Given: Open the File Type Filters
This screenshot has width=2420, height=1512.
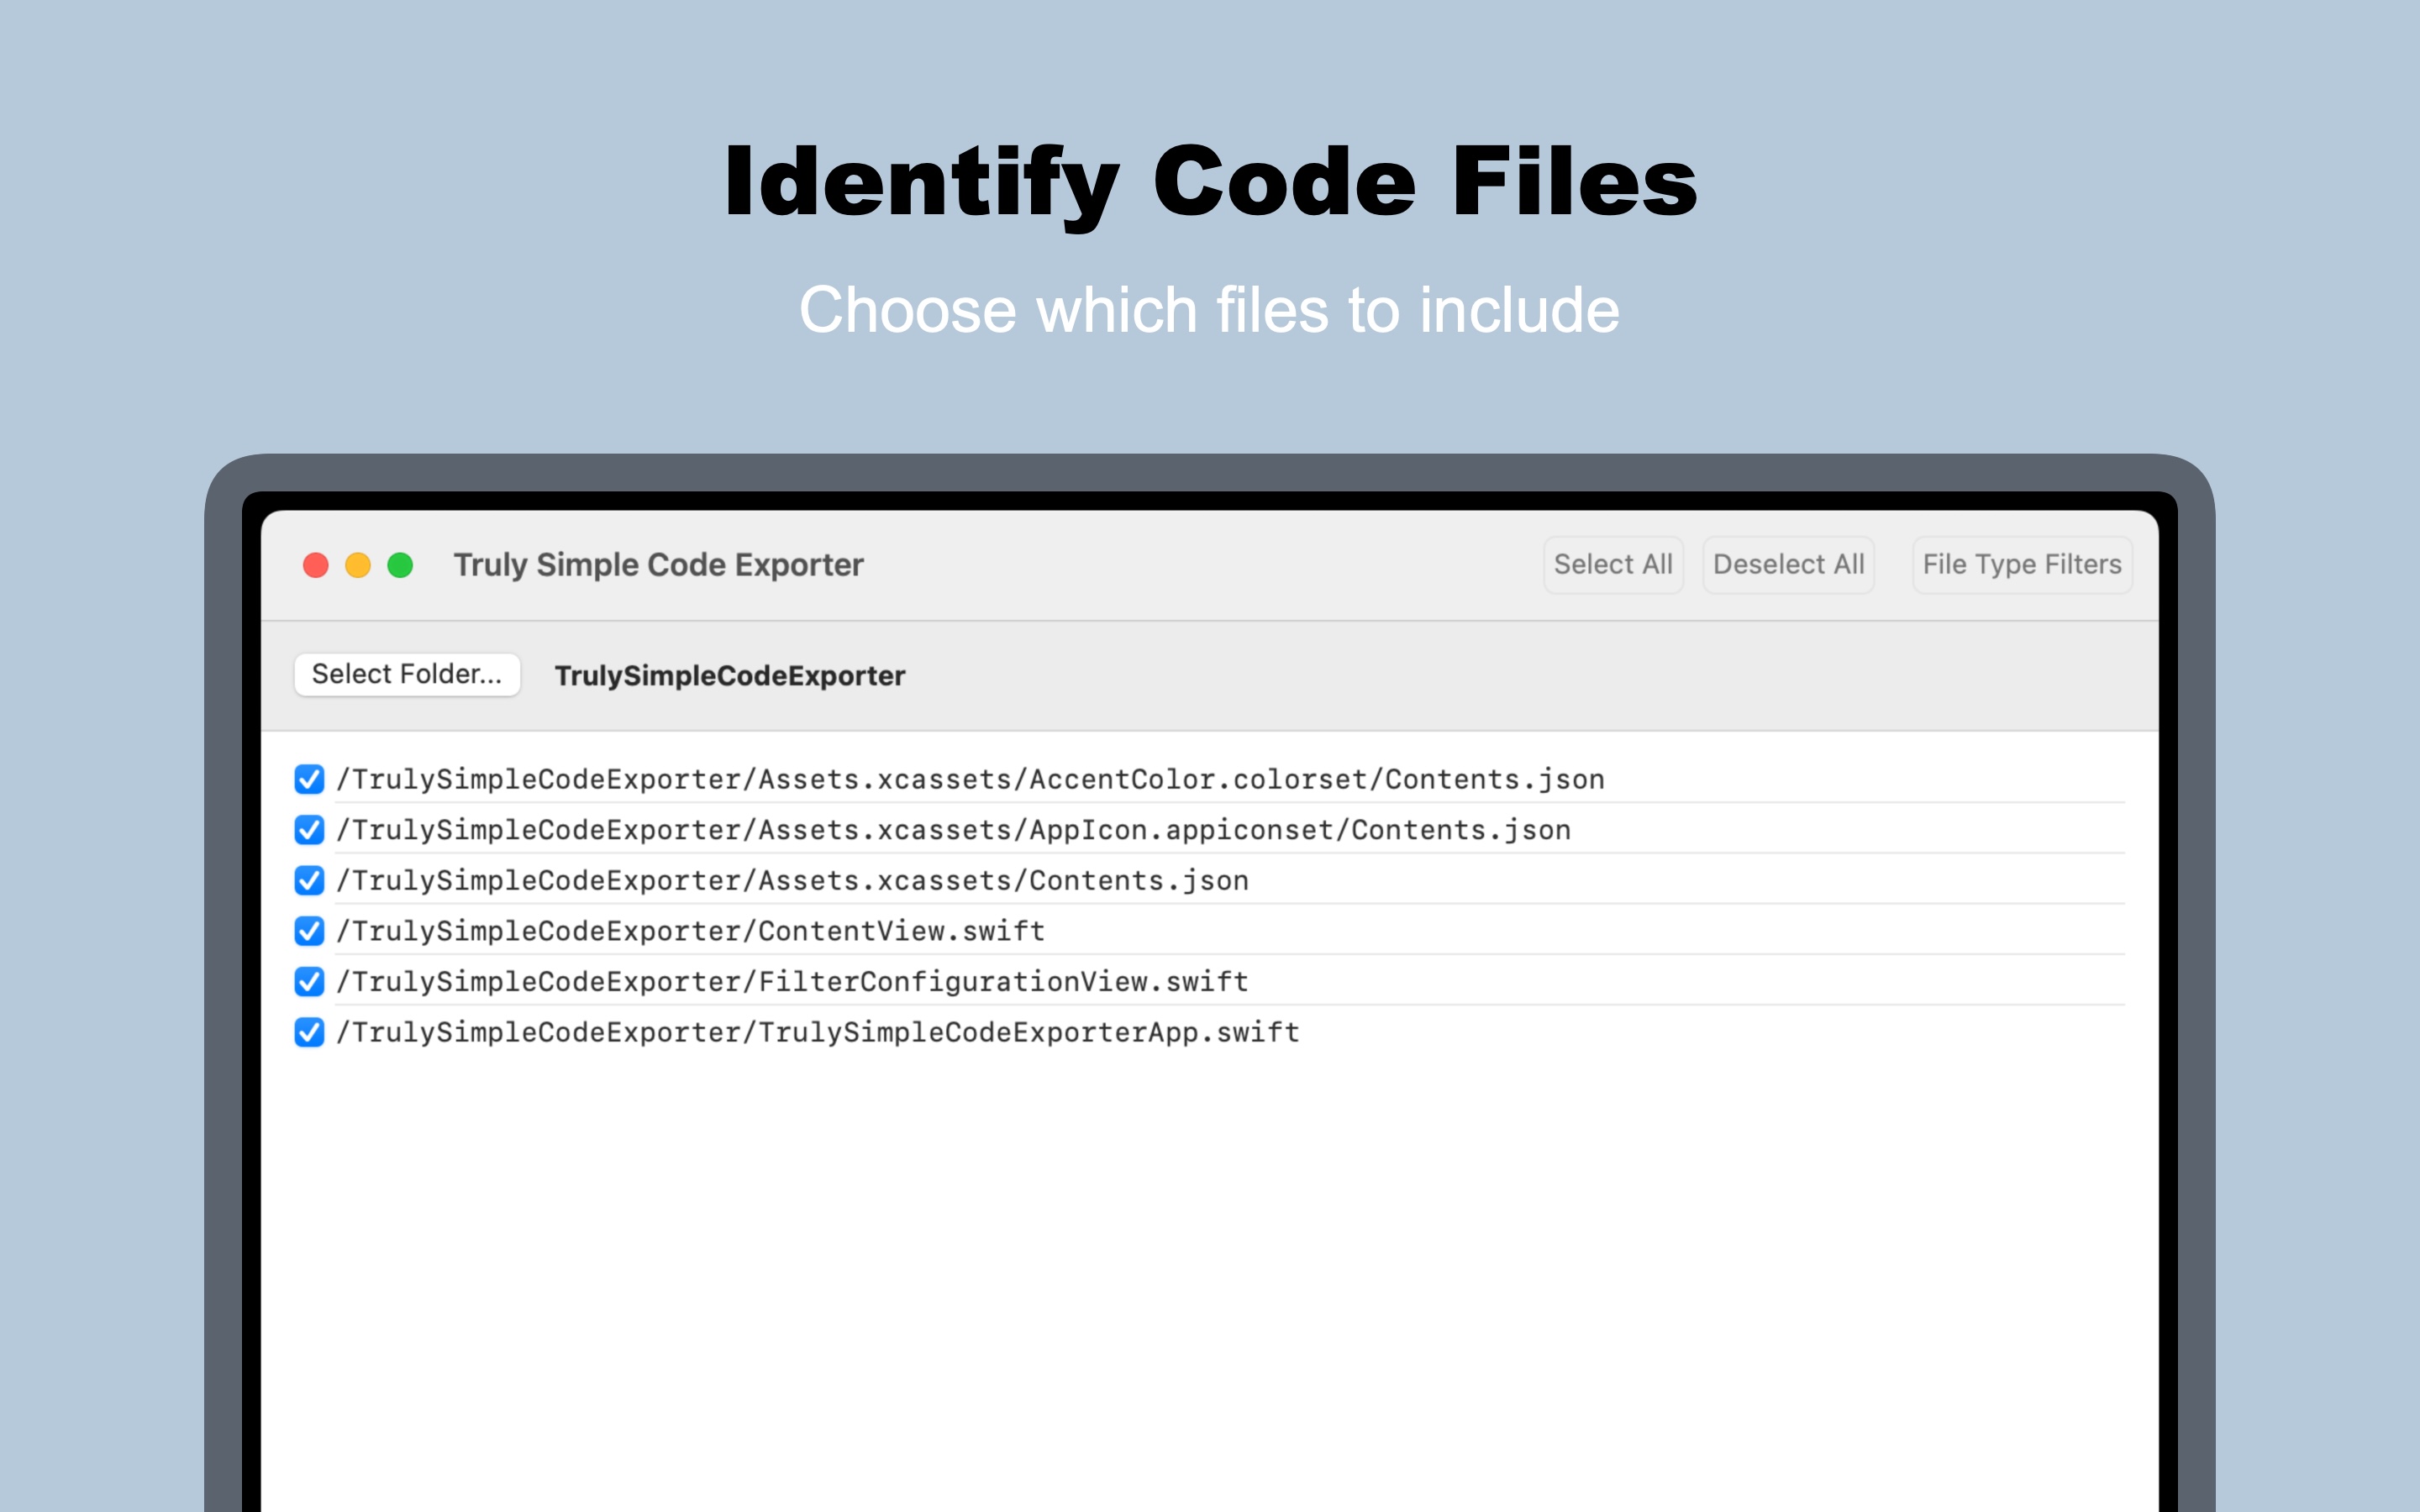Looking at the screenshot, I should pos(2021,565).
